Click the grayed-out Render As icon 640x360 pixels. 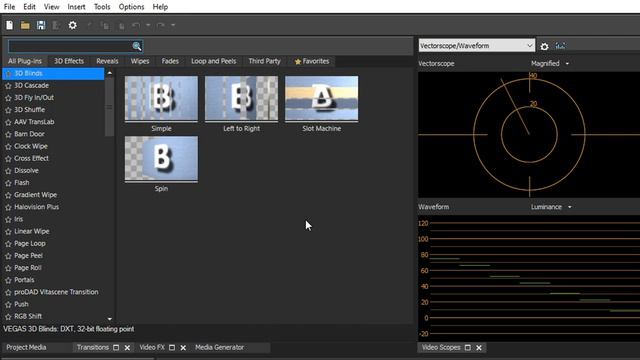(x=56, y=25)
